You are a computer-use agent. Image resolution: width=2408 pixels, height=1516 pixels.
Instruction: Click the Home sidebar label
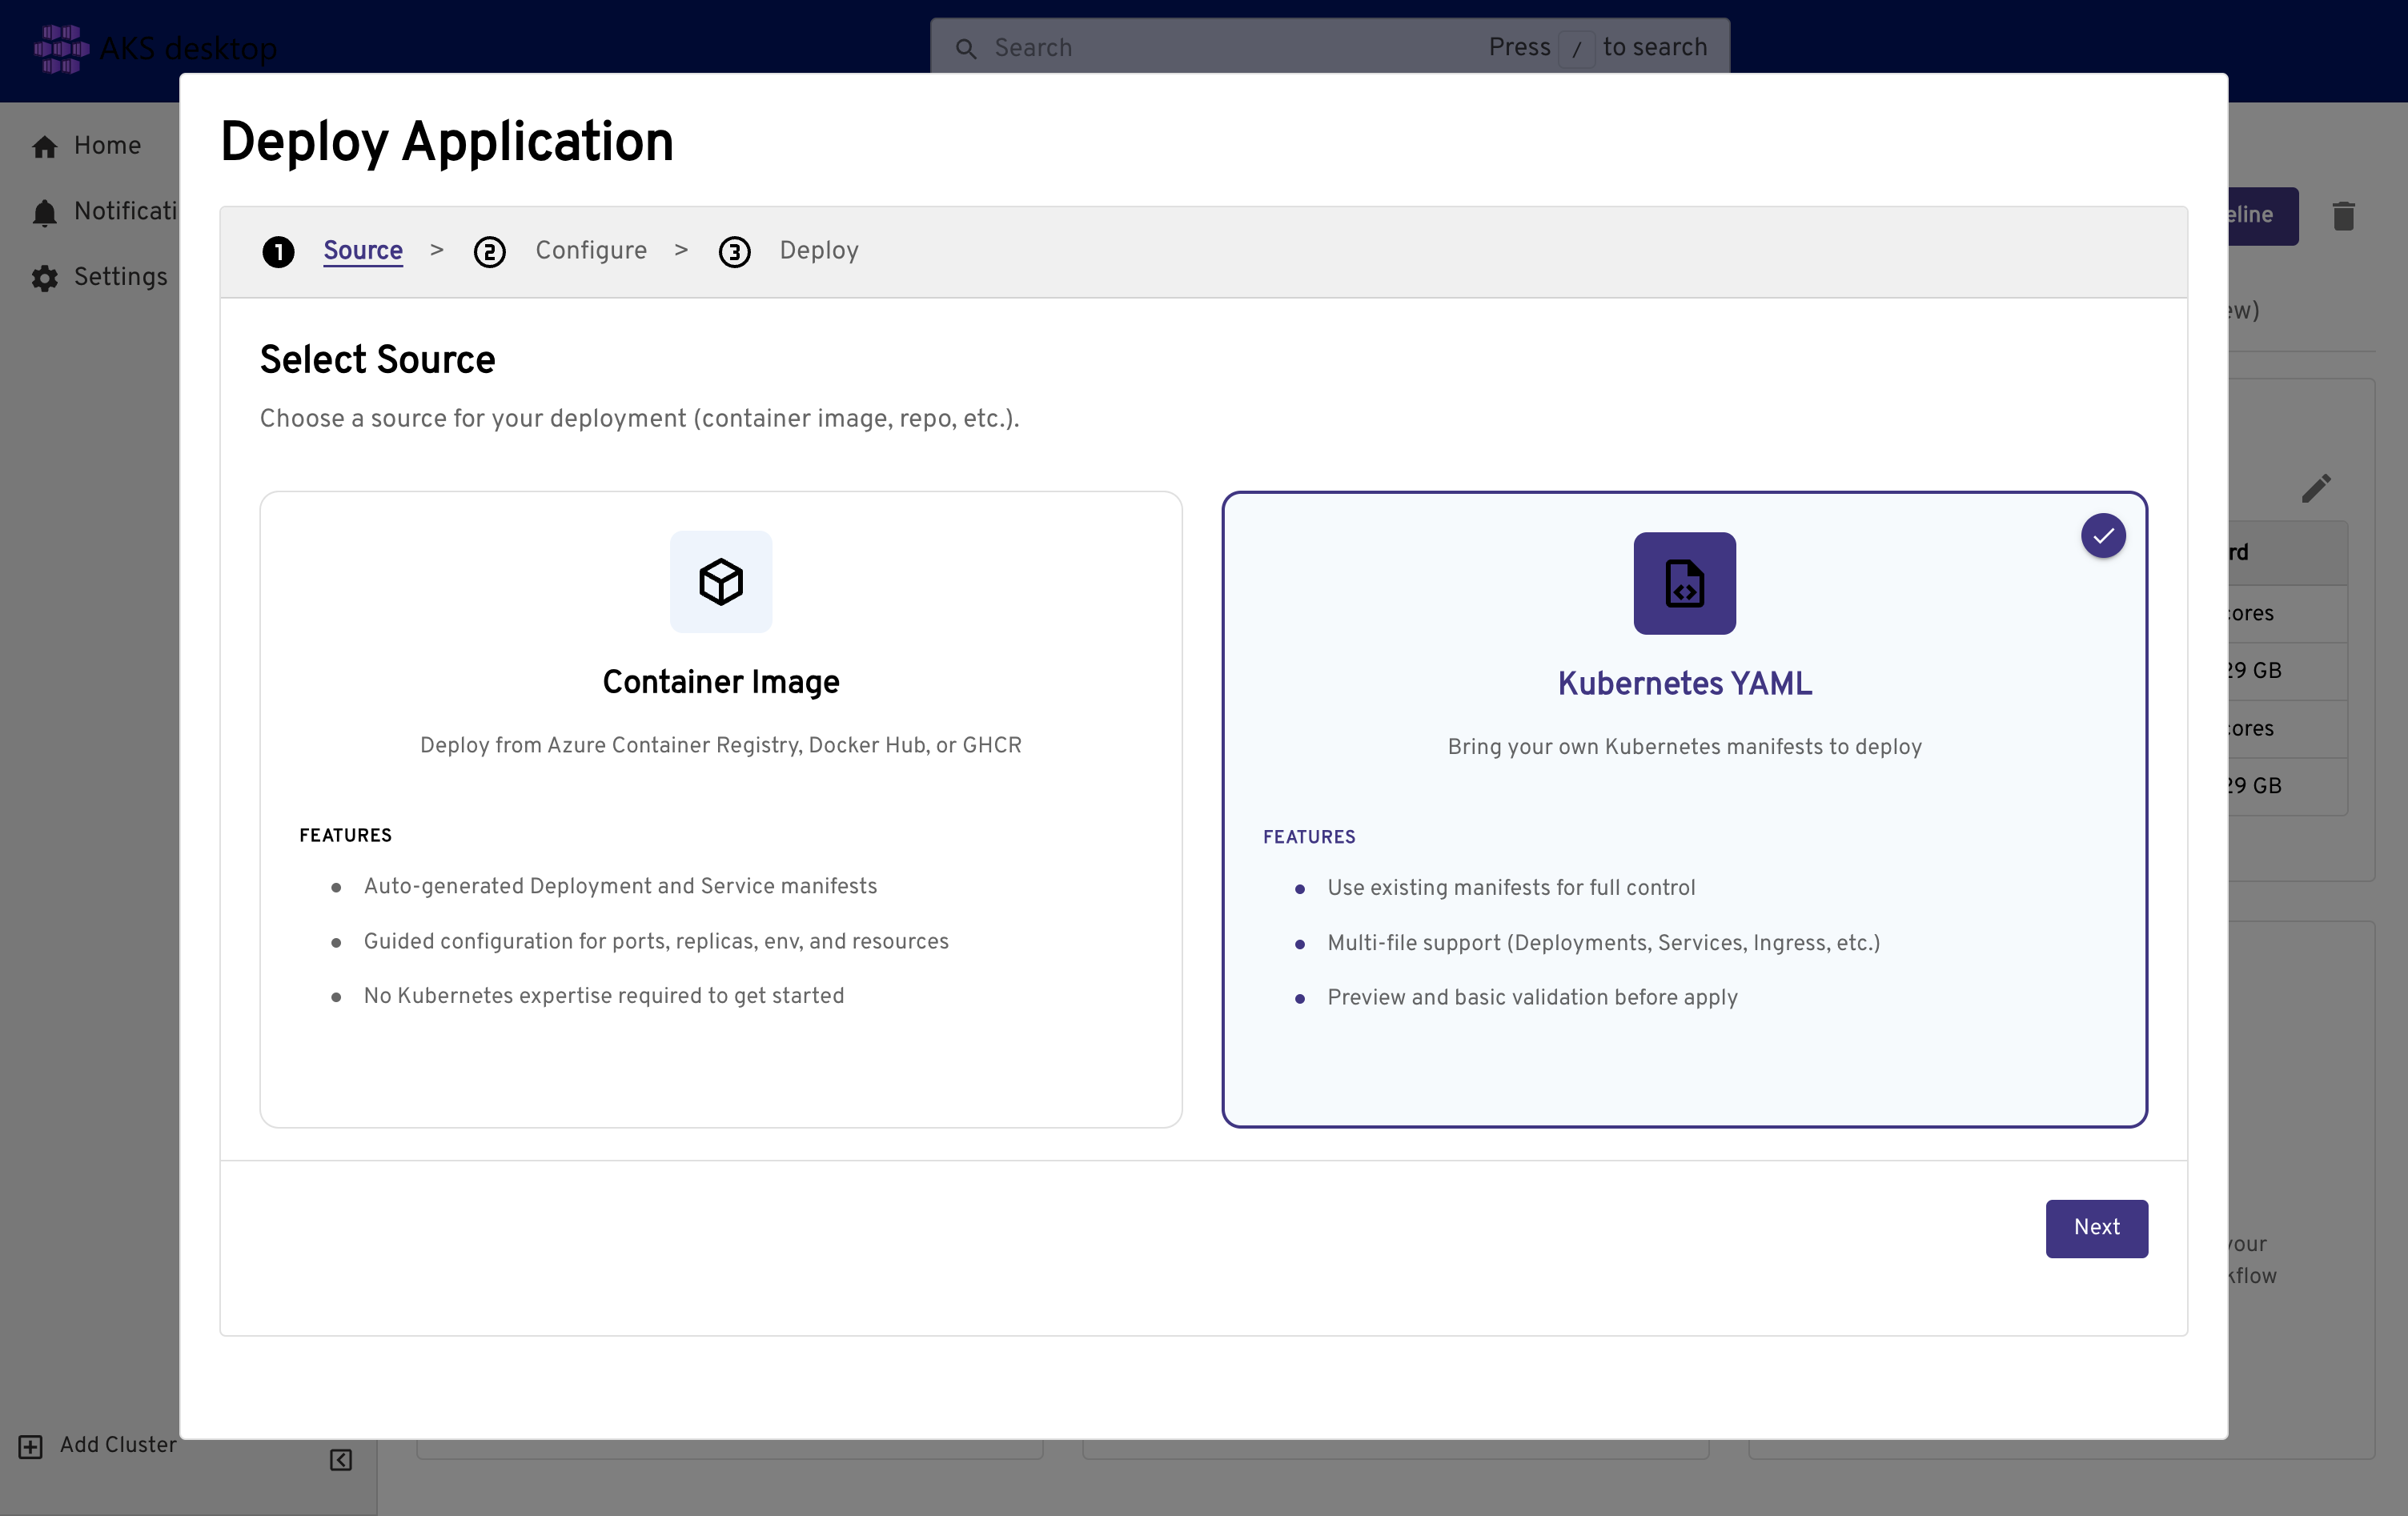pos(107,146)
